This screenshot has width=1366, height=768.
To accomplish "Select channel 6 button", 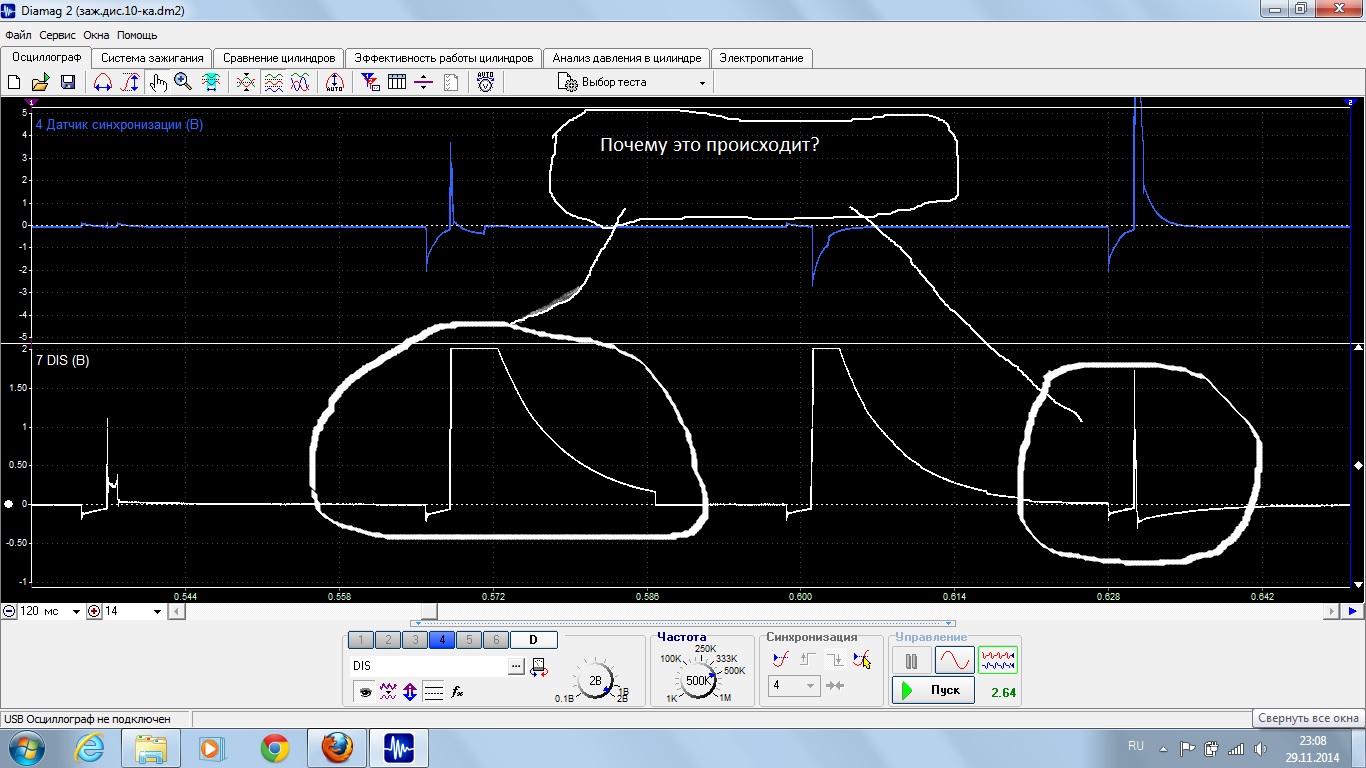I will coord(496,640).
